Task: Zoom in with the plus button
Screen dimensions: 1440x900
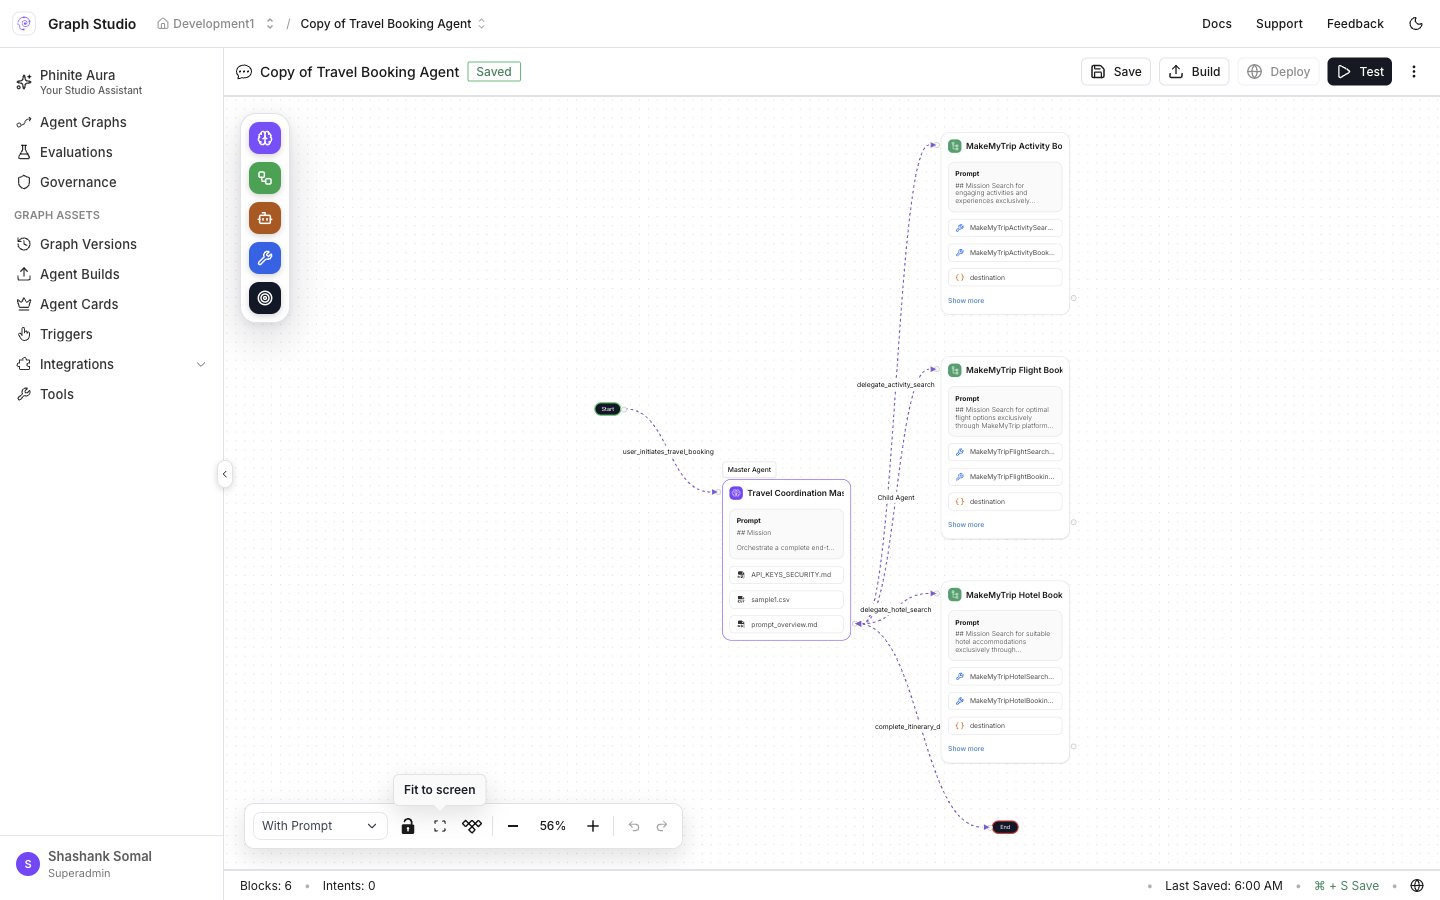Action: [x=593, y=826]
